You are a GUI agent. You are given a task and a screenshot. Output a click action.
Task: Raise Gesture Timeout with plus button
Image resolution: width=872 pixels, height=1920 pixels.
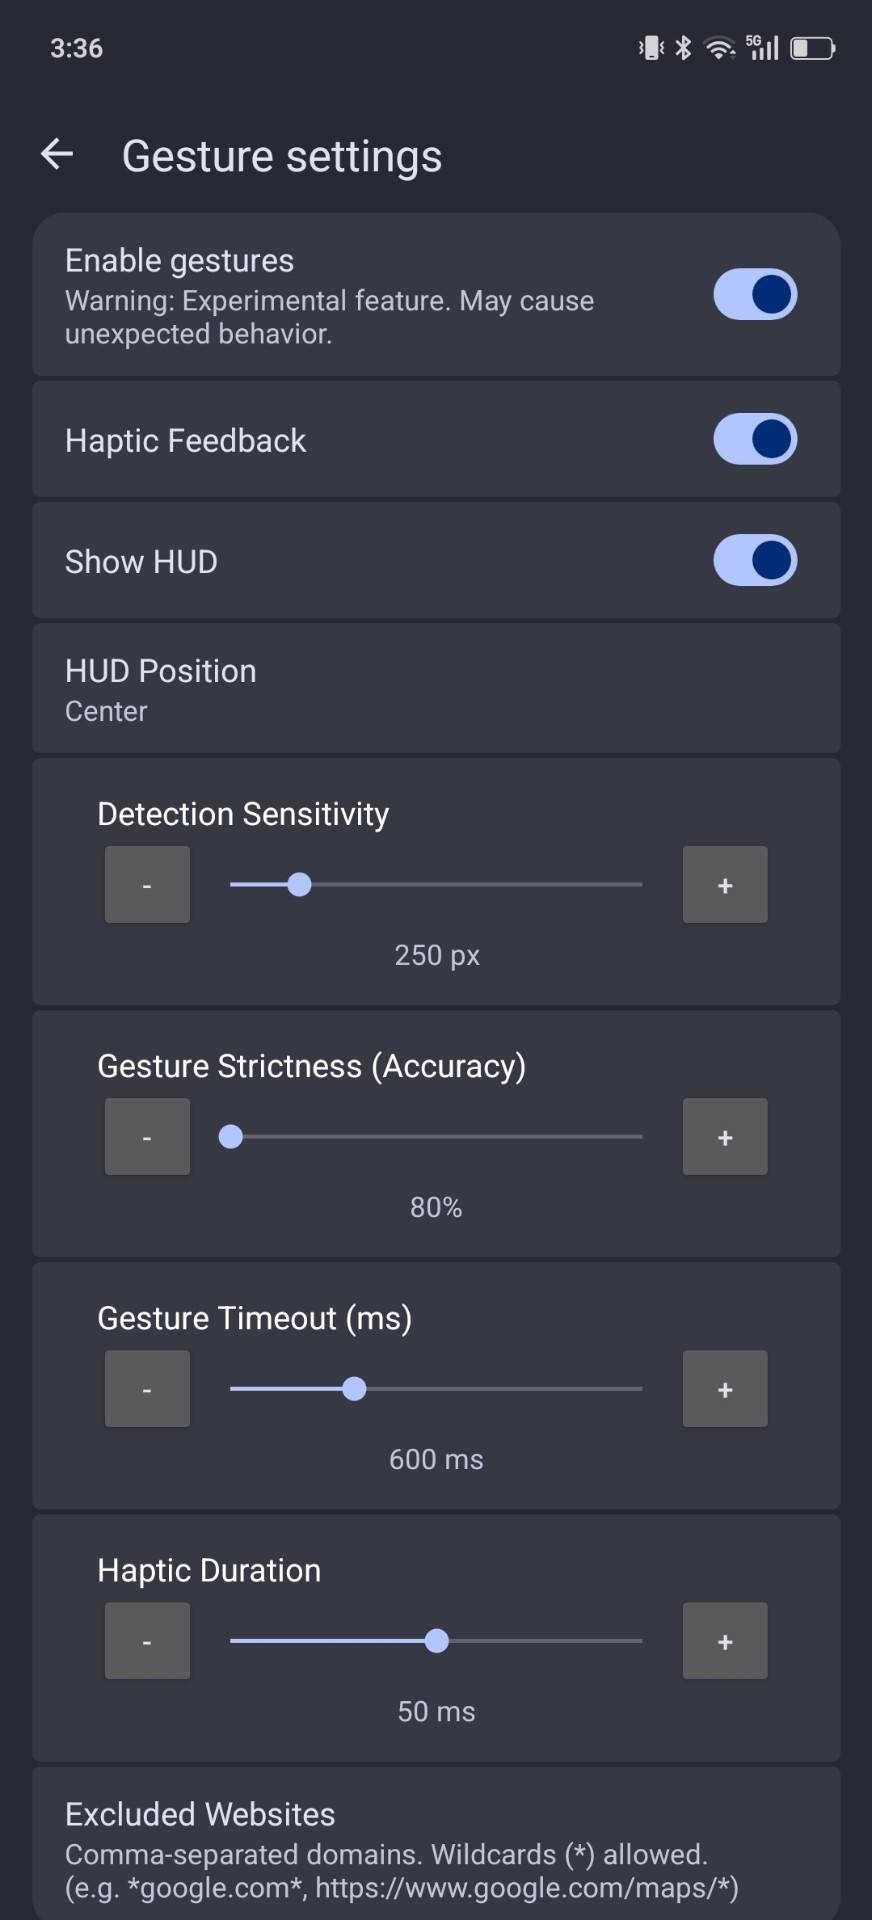pyautogui.click(x=725, y=1389)
